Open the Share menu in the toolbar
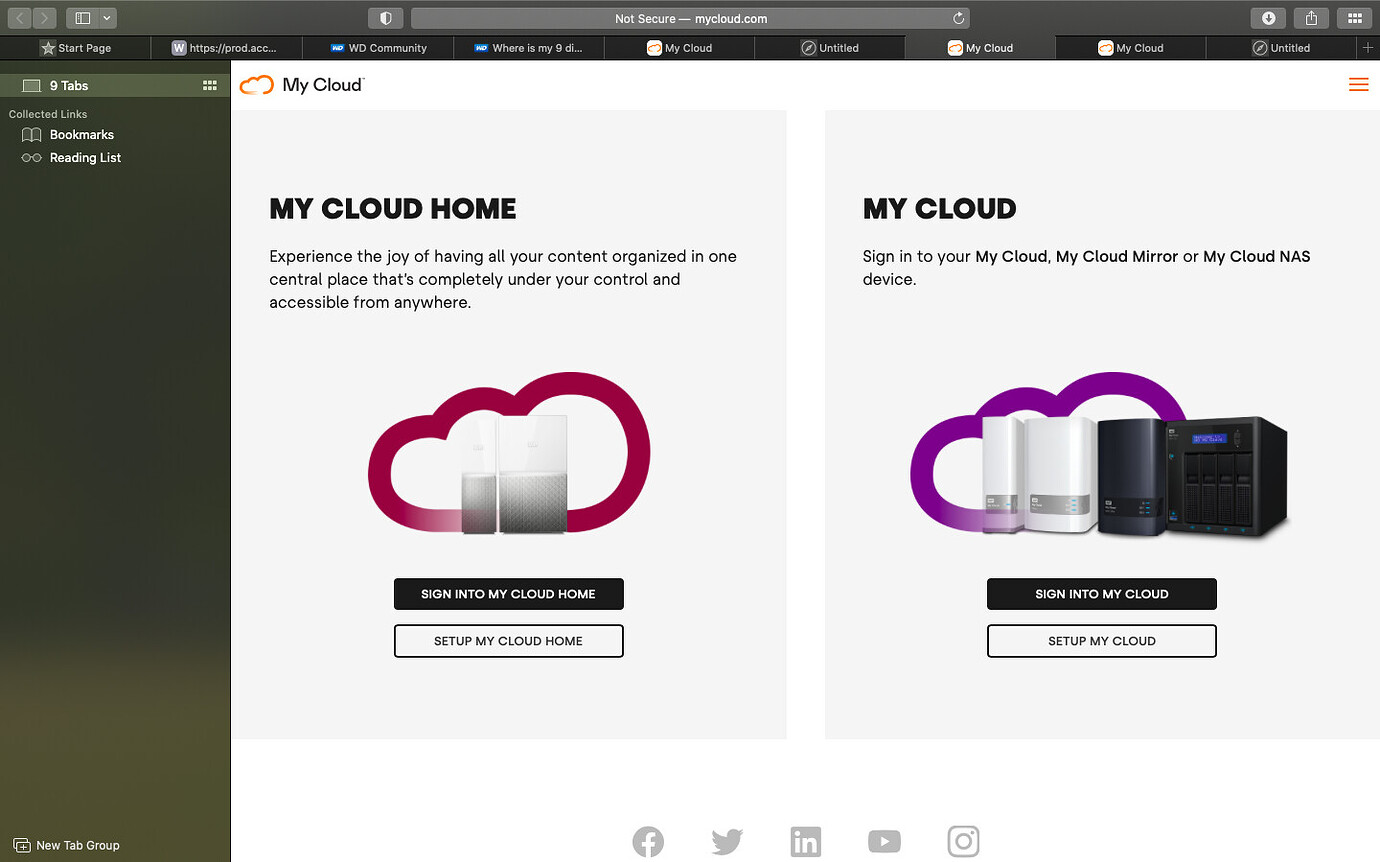Image resolution: width=1380 pixels, height=862 pixels. pos(1311,17)
